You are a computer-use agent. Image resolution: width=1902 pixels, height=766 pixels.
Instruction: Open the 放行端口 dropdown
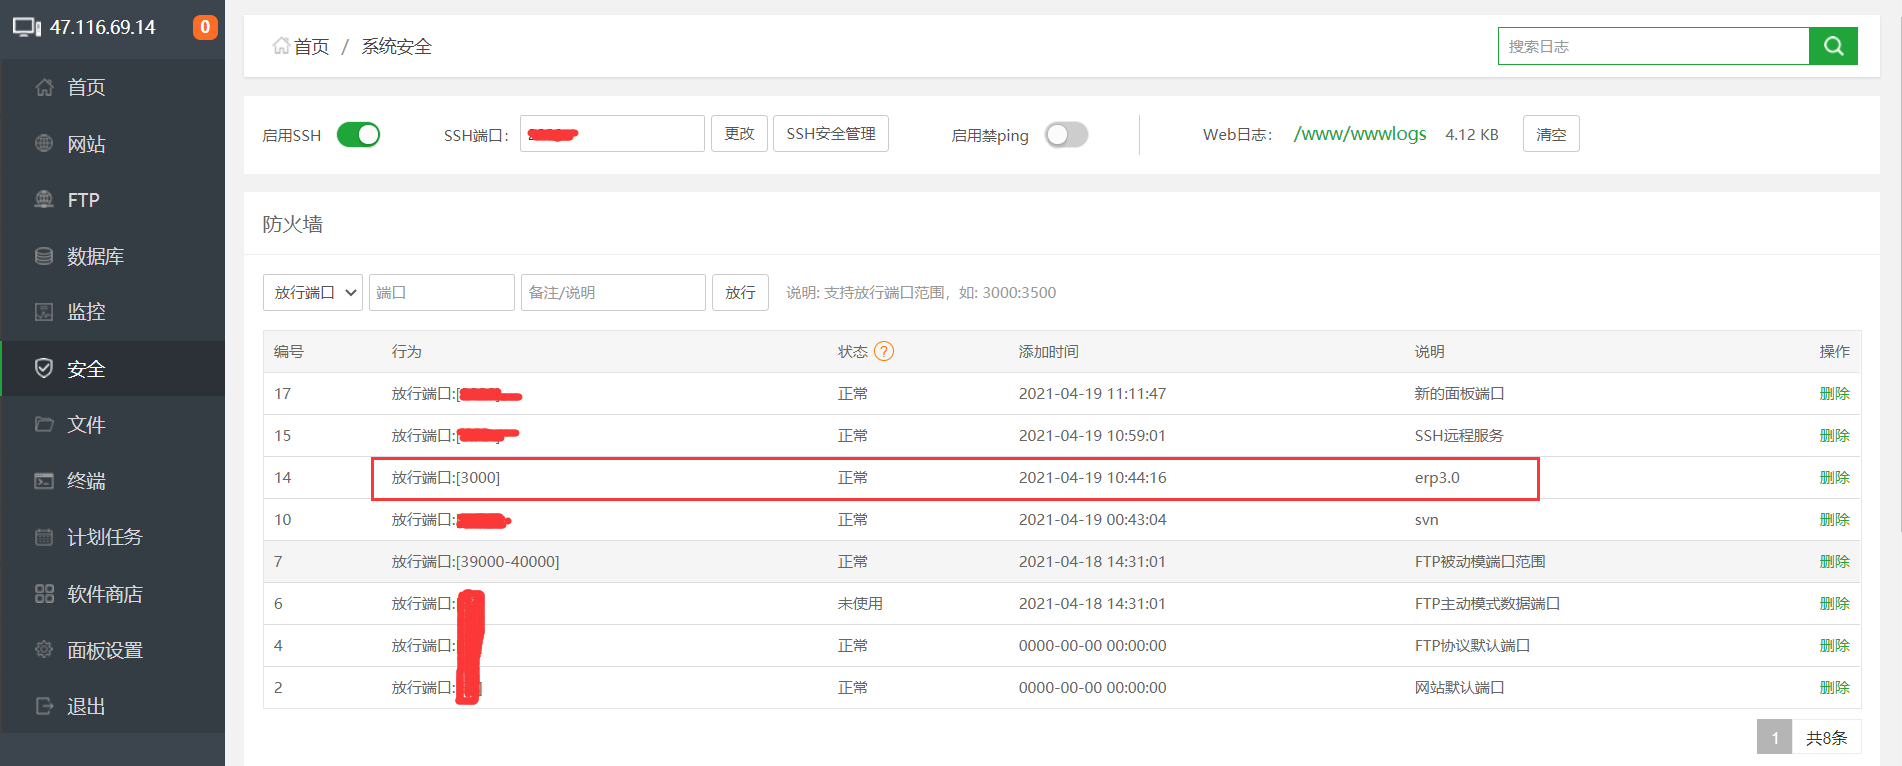[x=313, y=292]
